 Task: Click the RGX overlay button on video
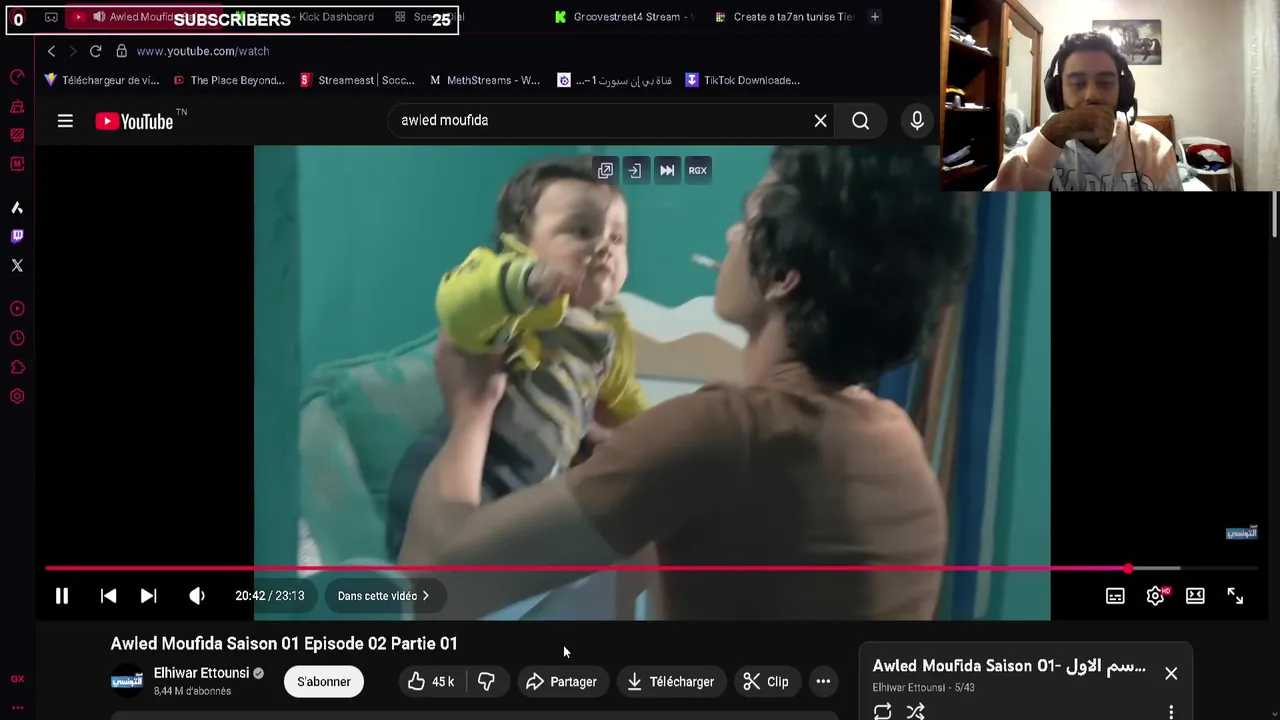697,170
